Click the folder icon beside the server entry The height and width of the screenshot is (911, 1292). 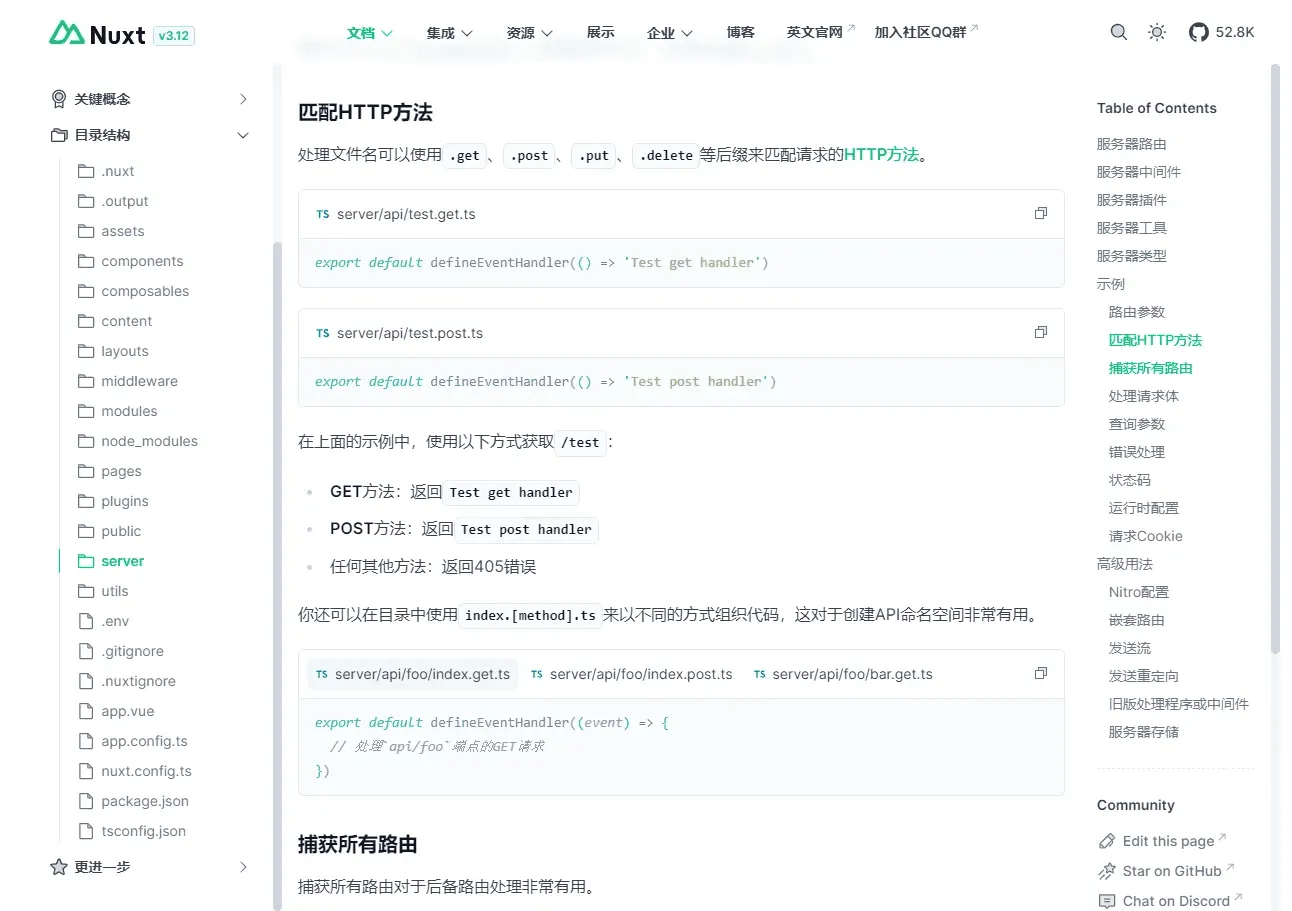pos(86,561)
